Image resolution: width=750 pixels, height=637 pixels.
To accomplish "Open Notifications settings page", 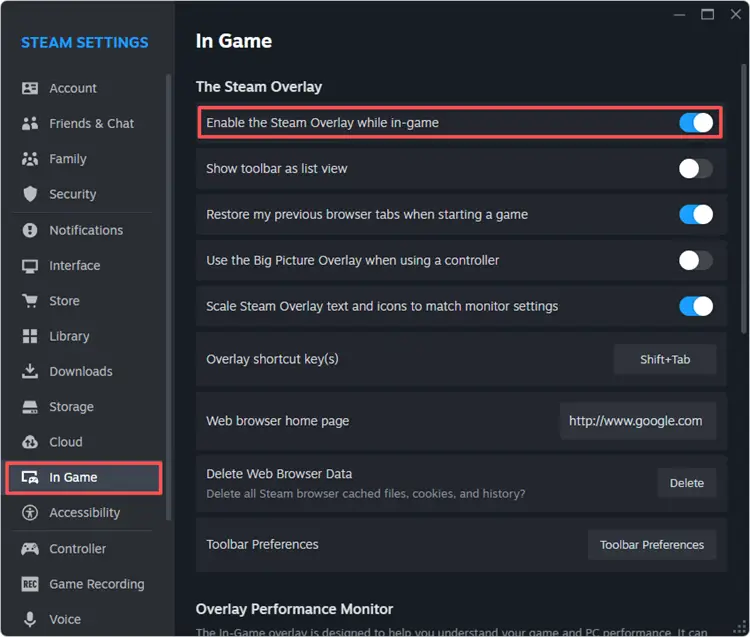I will (86, 230).
